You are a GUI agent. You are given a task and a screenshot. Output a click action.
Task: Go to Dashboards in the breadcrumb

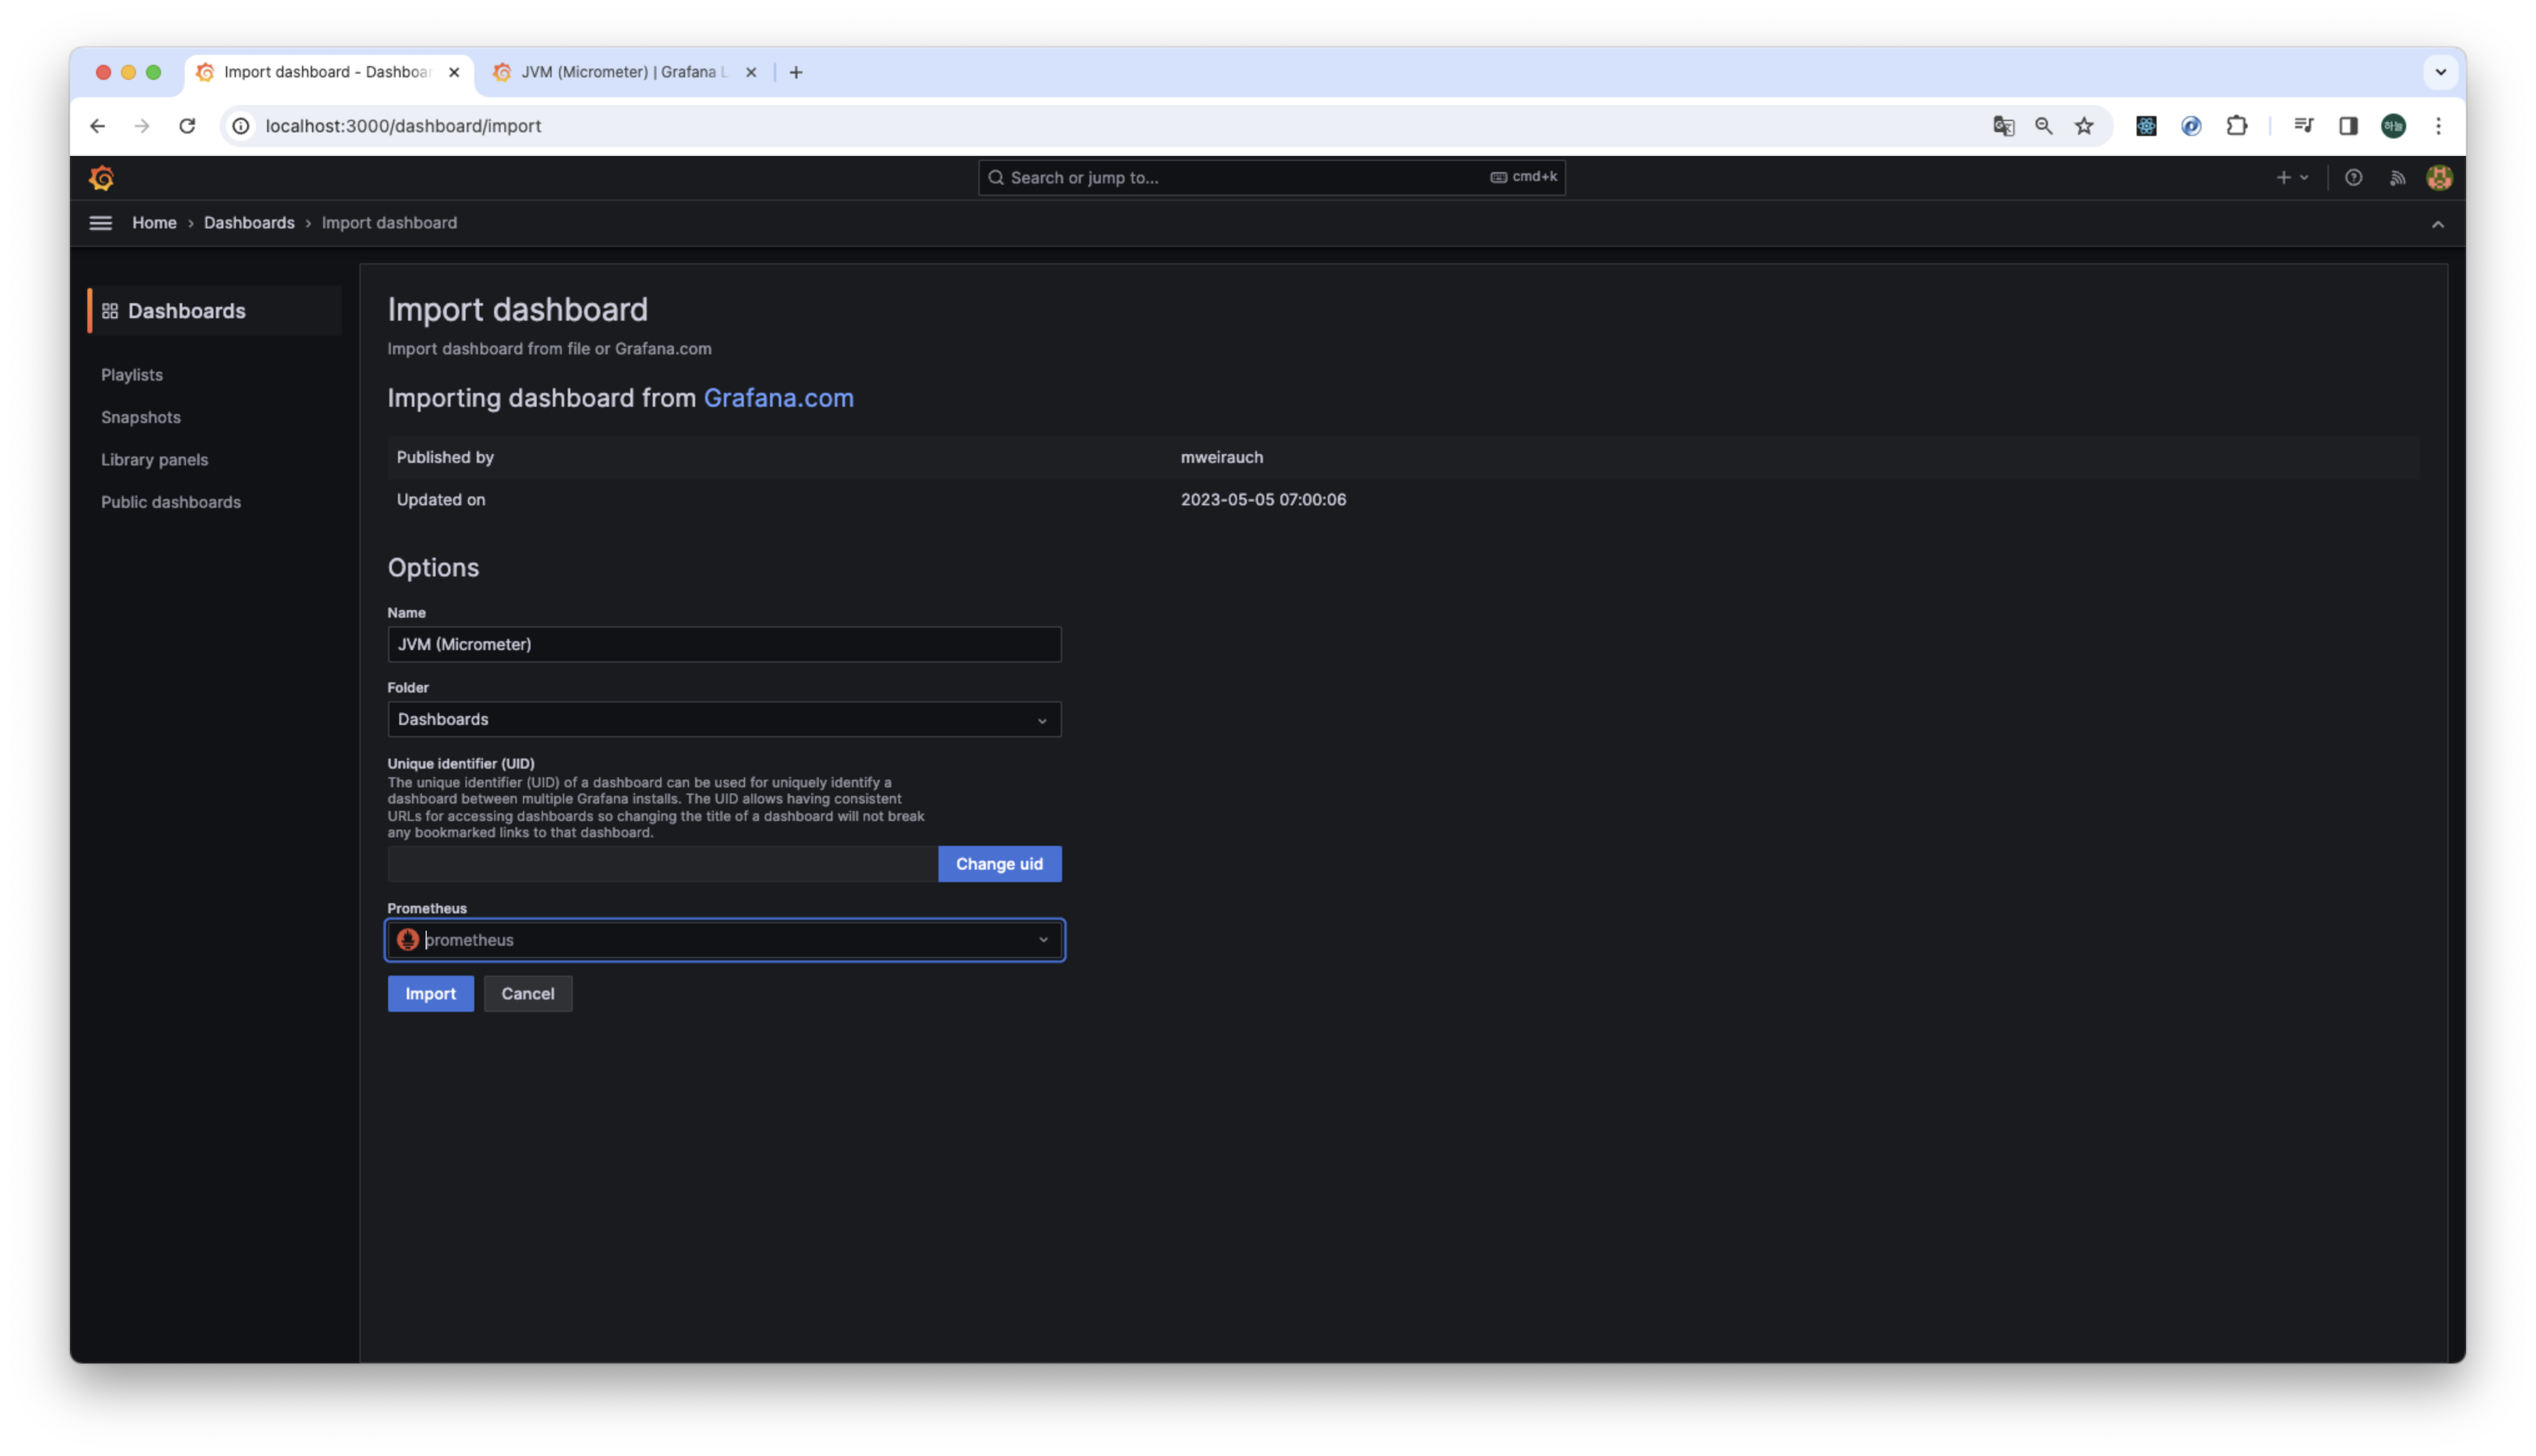click(x=249, y=223)
